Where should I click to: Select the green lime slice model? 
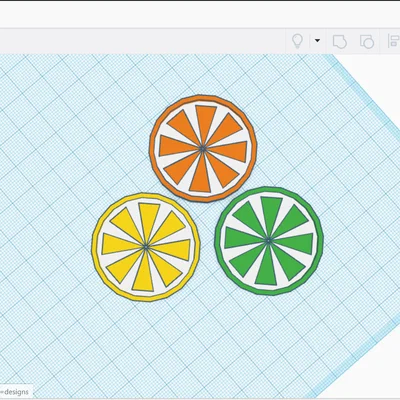pyautogui.click(x=269, y=241)
